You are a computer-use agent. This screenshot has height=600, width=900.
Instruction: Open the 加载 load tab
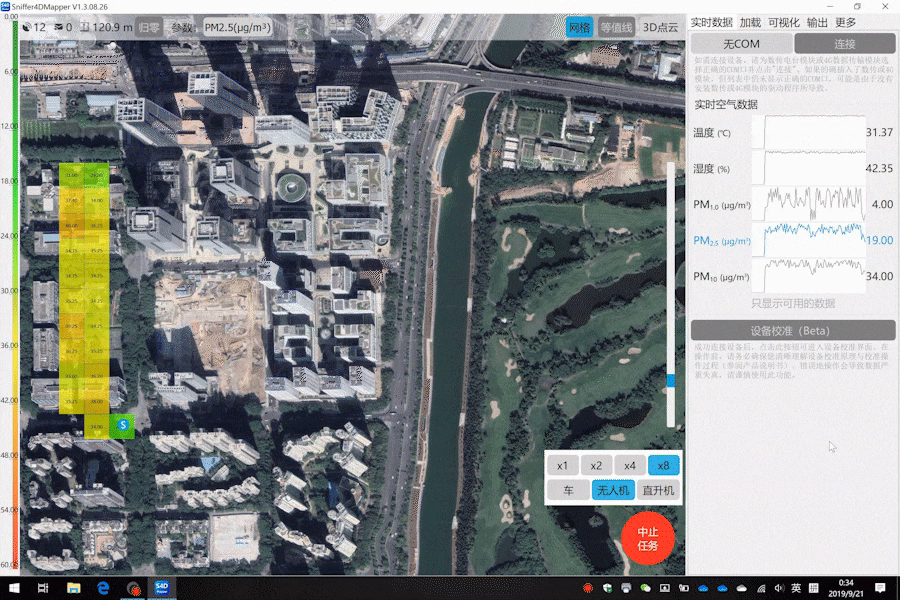[750, 22]
